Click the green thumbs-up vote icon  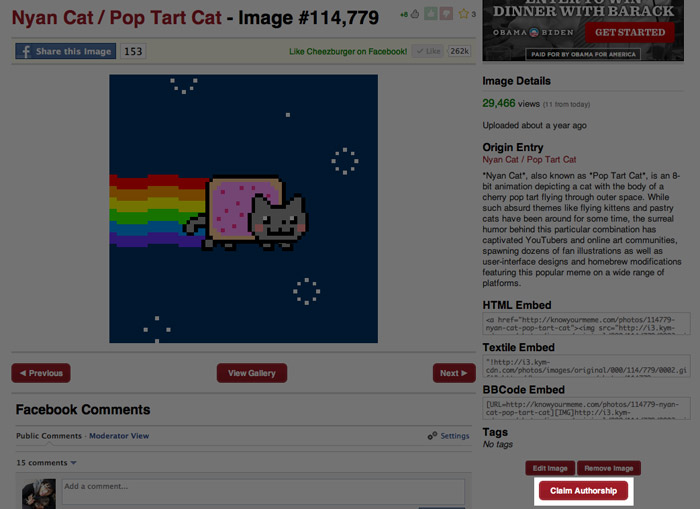[x=430, y=14]
